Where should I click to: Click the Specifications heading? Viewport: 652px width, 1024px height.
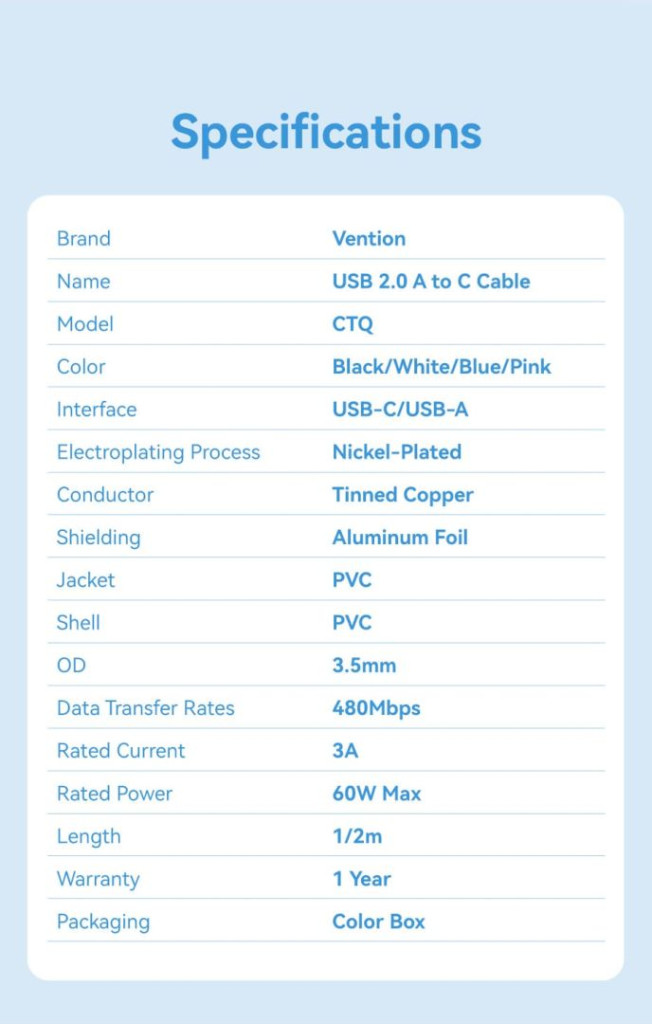click(x=326, y=133)
